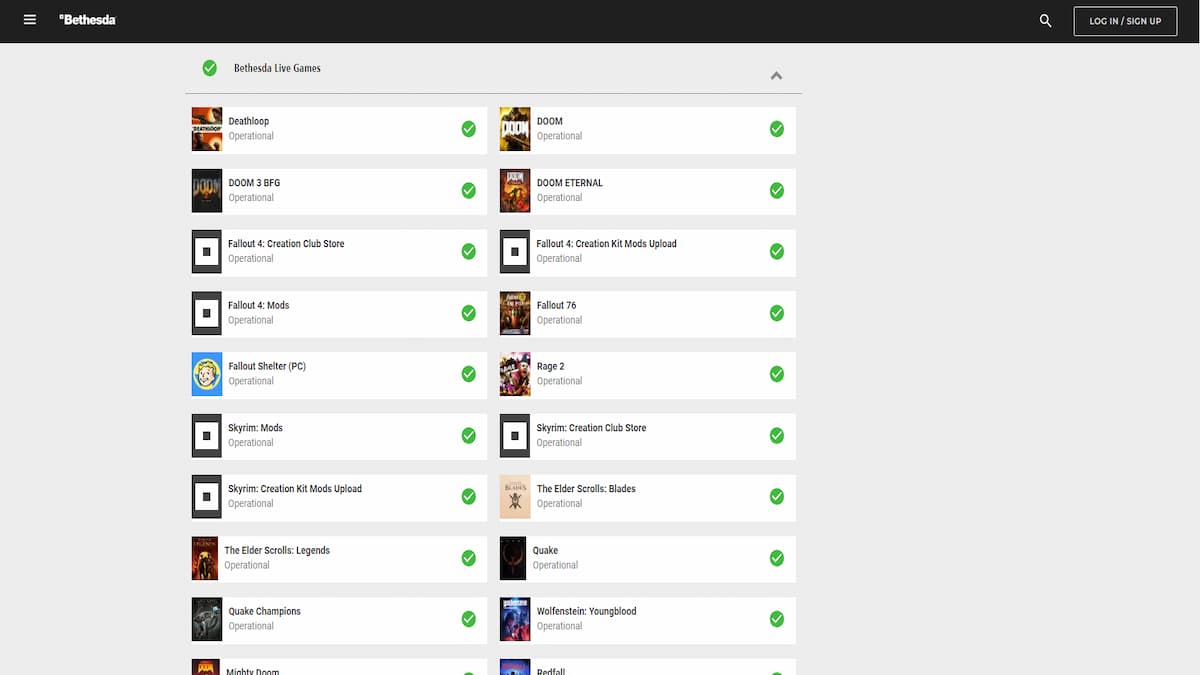Click Wolfenstein: Youngblood operational checkmark
1200x675 pixels.
pyautogui.click(x=776, y=619)
